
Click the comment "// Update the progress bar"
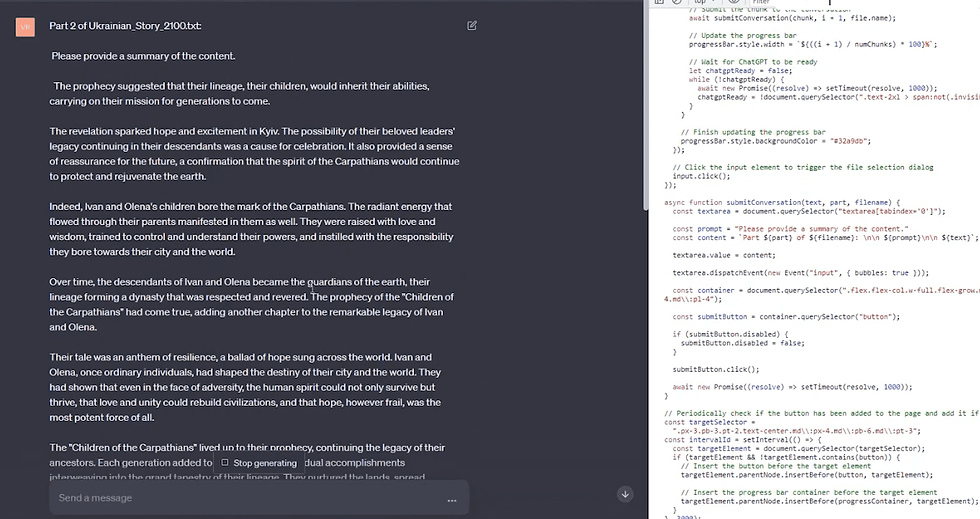(742, 36)
